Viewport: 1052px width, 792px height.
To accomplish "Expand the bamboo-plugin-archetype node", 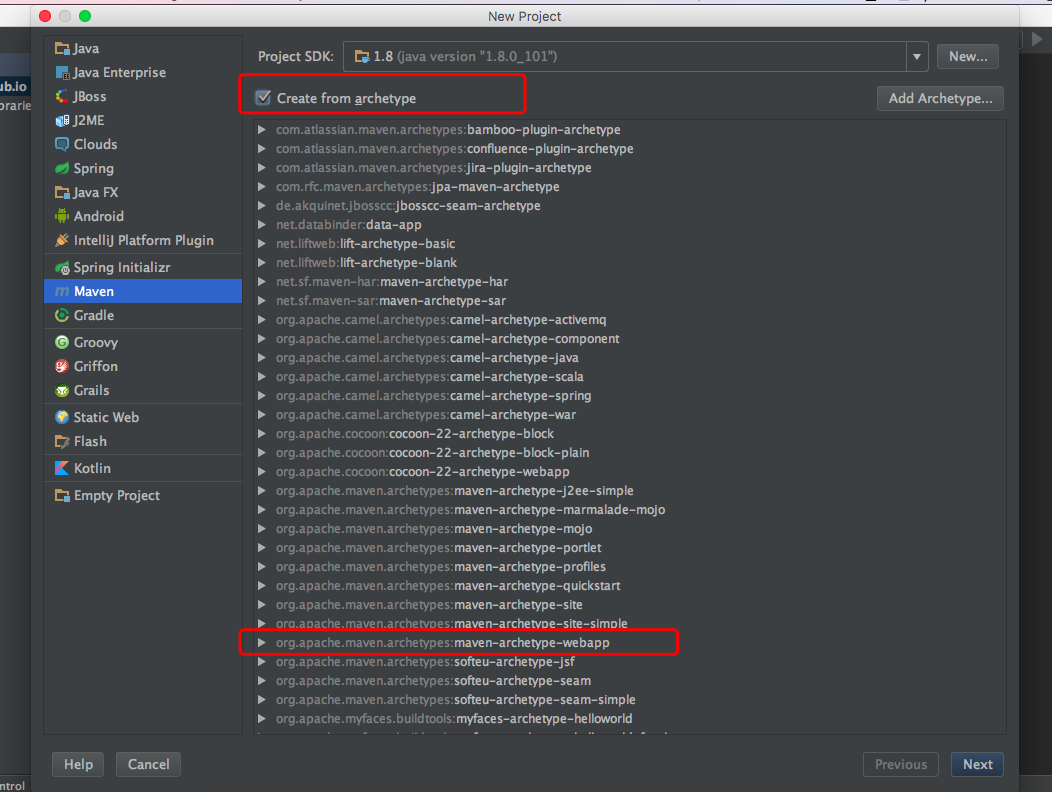I will point(262,130).
